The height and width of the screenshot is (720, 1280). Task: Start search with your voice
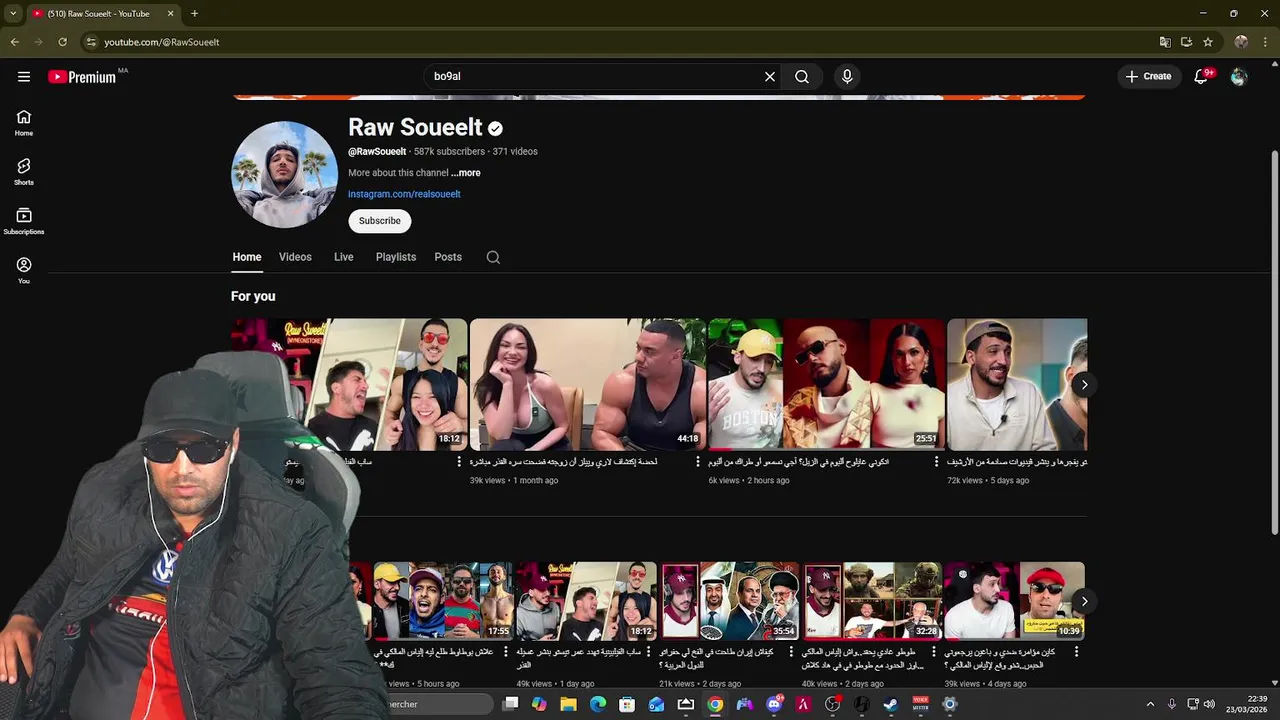click(x=847, y=77)
